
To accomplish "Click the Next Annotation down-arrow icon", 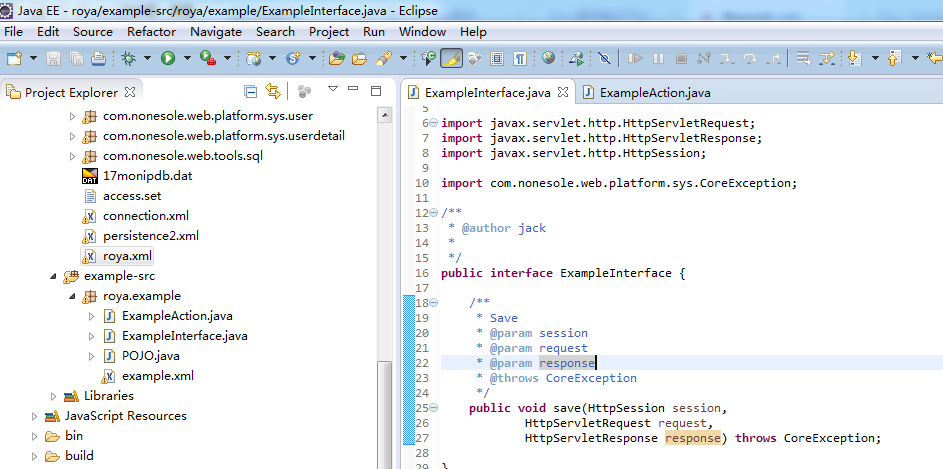I will pos(855,58).
